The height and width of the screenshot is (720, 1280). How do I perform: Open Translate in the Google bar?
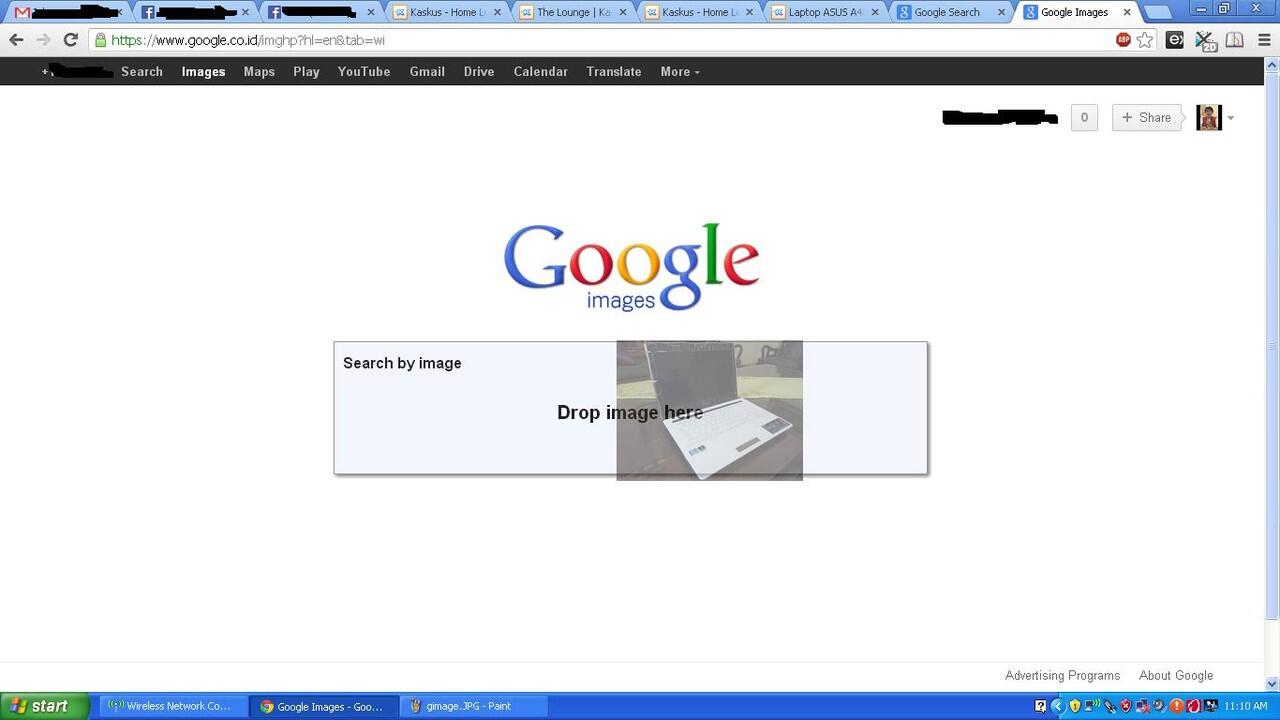[614, 72]
